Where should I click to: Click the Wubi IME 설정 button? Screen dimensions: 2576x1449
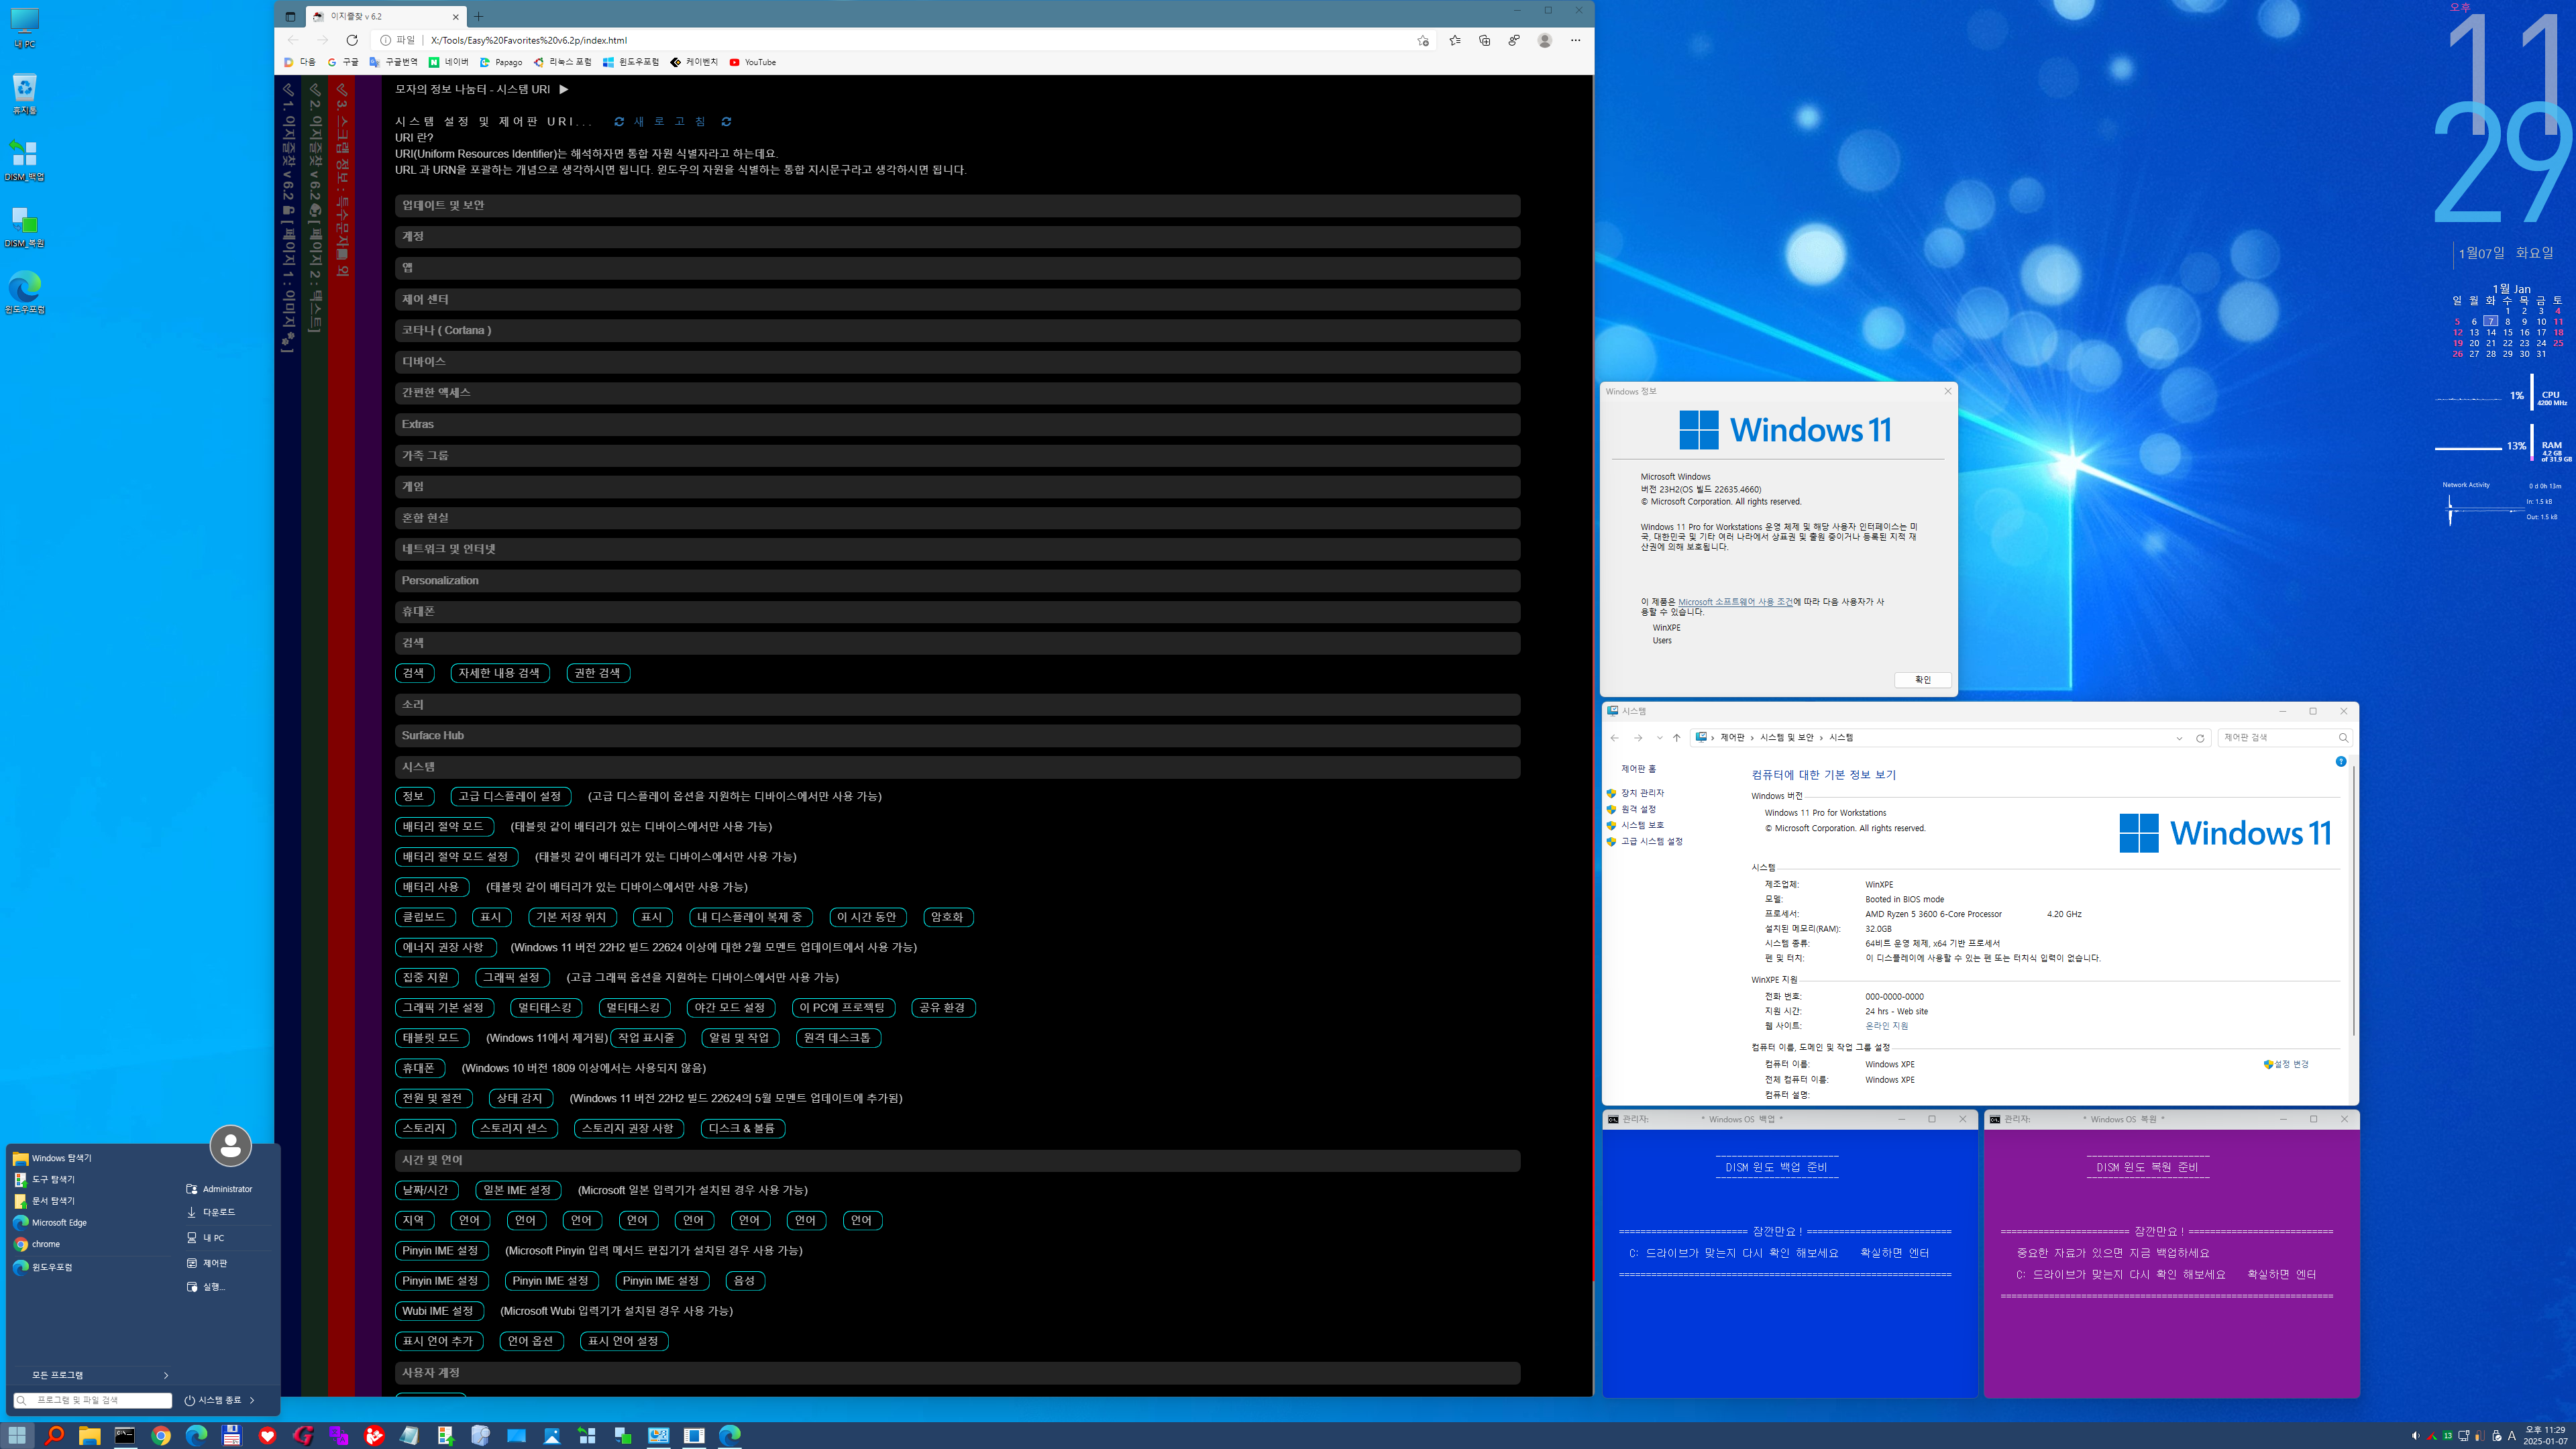click(438, 1311)
